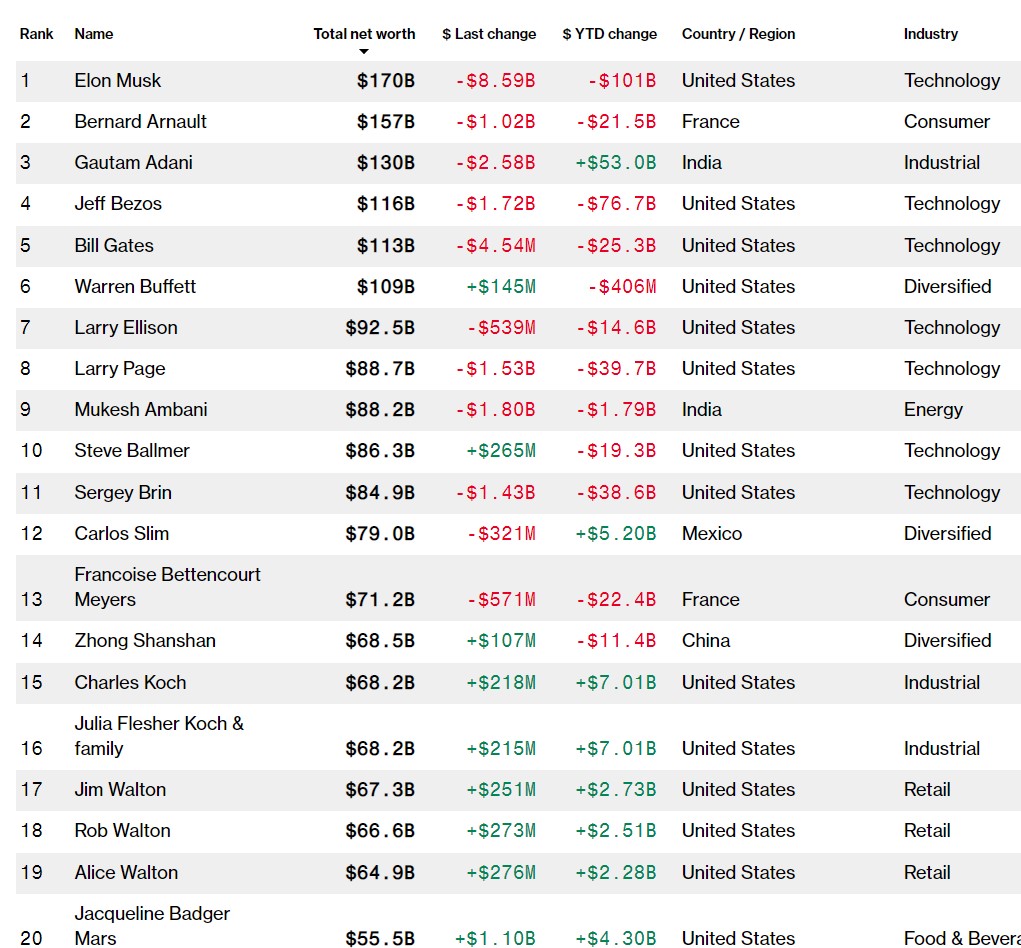Open Mukesh Ambani's profile
Screen dimensions: 1021x948
click(139, 410)
